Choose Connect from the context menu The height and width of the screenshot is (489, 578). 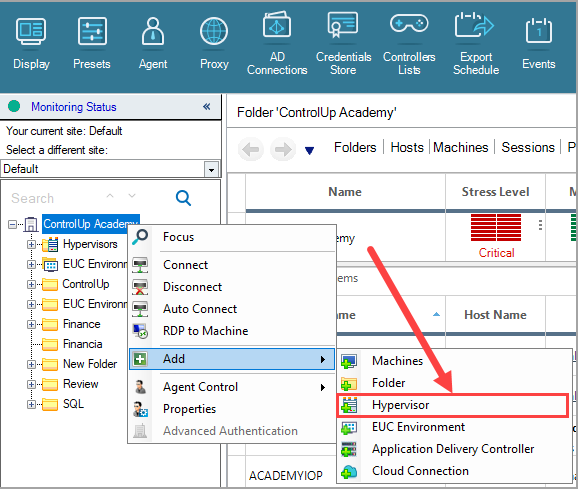(x=232, y=265)
